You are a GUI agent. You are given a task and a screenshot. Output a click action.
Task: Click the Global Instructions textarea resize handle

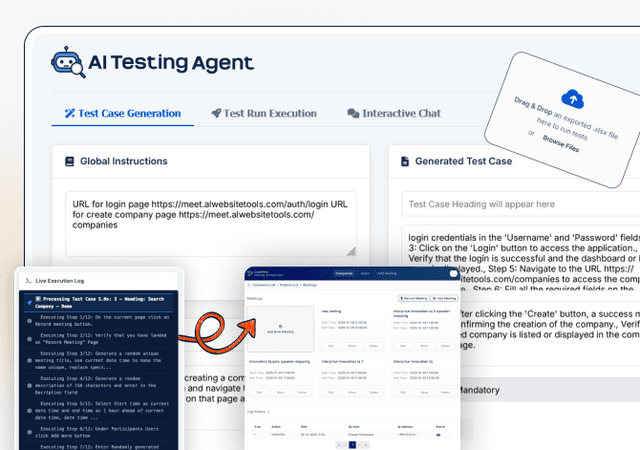click(x=351, y=252)
